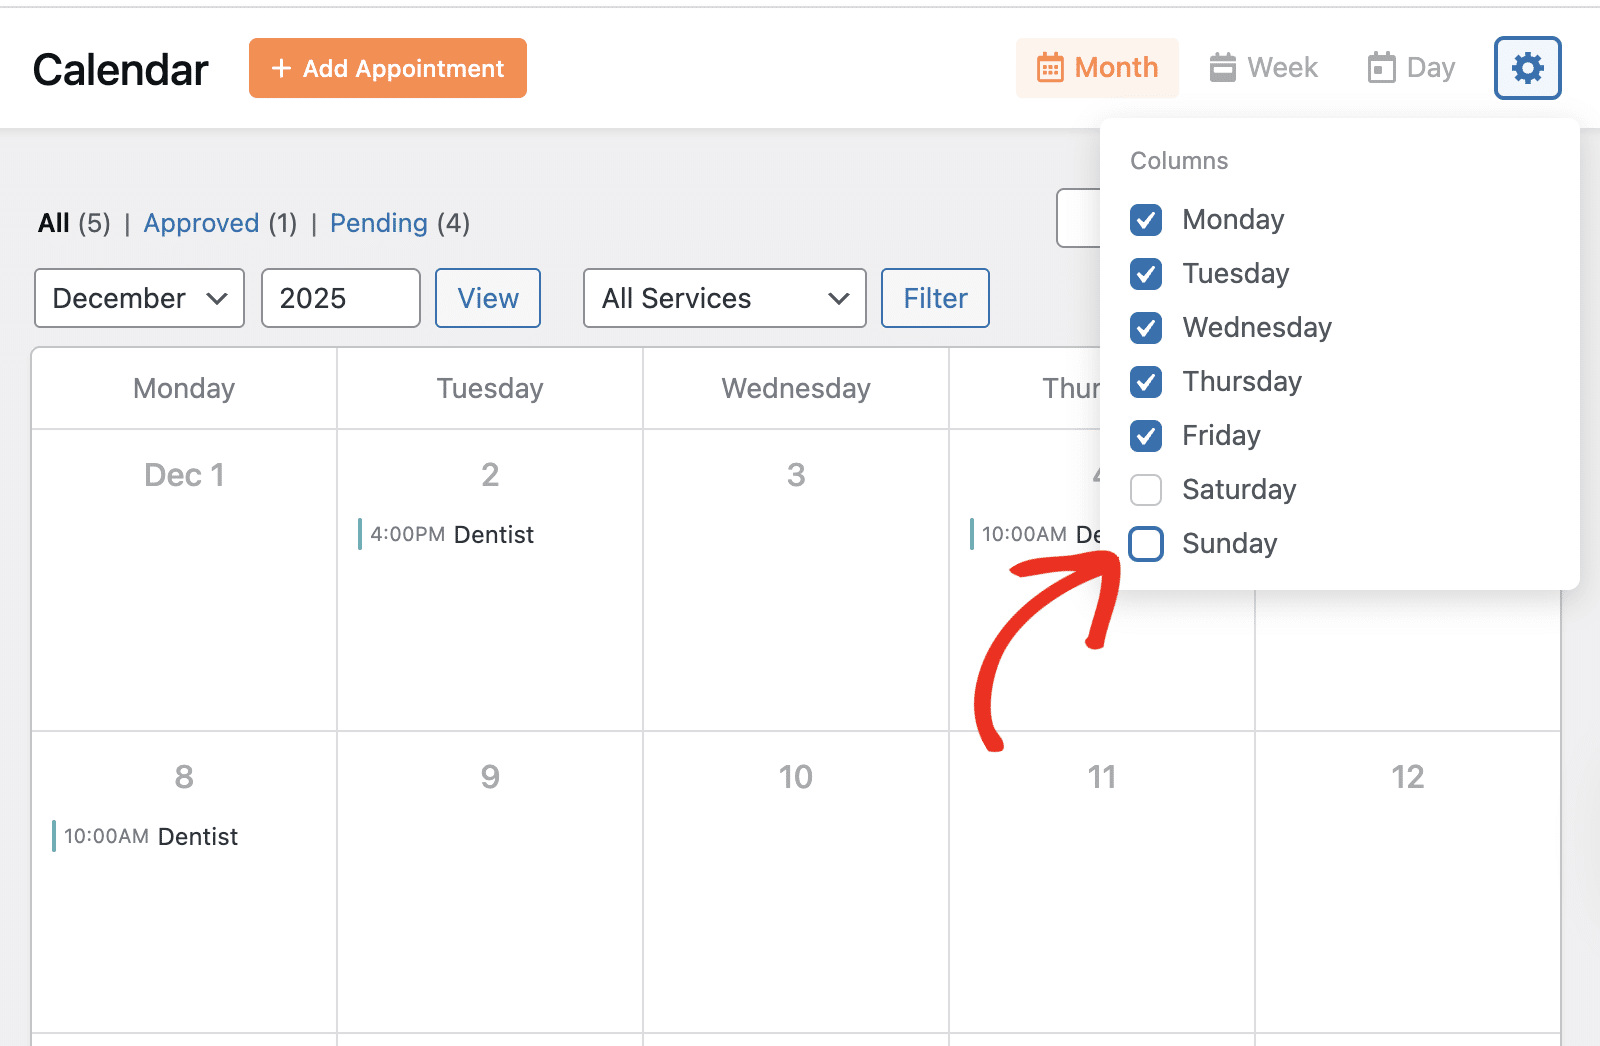Enable the Sunday column checkbox
1600x1046 pixels.
click(x=1146, y=544)
